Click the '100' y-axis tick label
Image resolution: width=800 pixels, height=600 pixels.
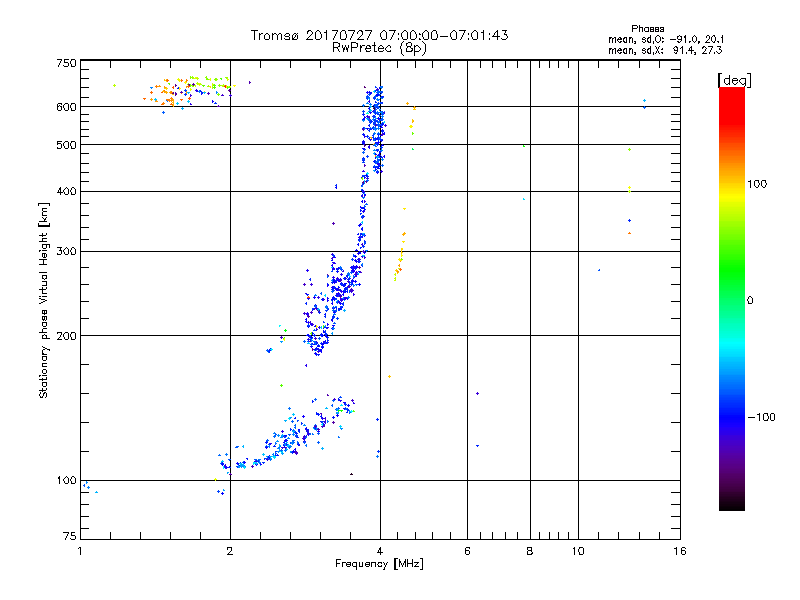(66, 480)
